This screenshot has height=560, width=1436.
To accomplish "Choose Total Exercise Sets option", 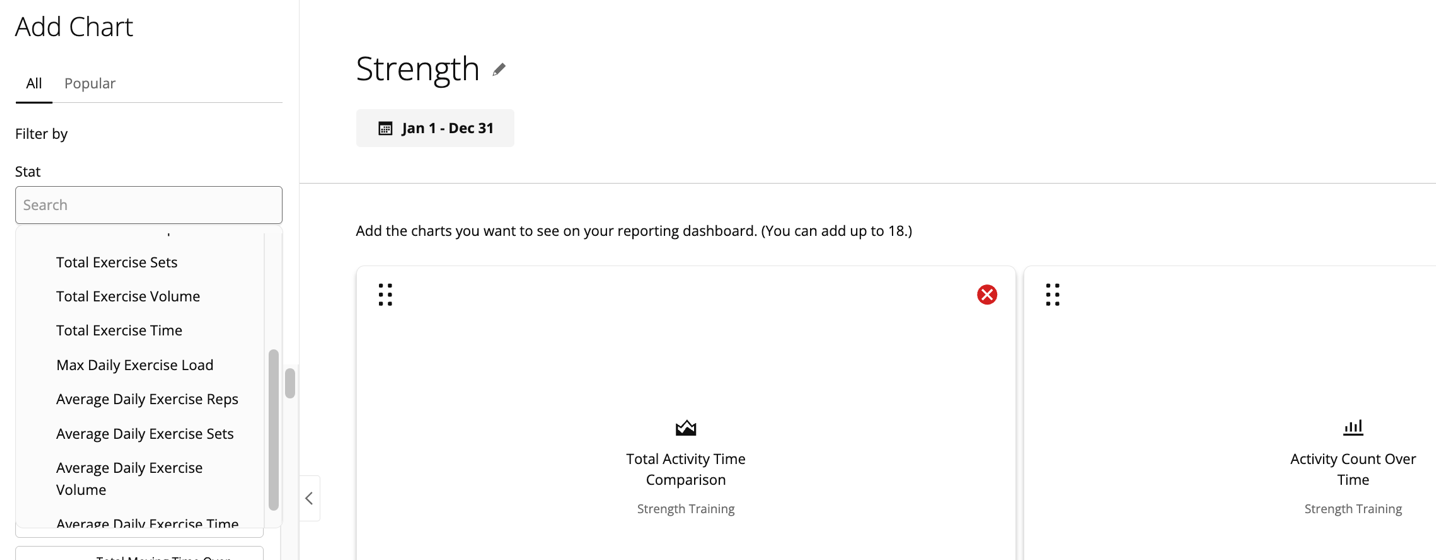I will pyautogui.click(x=117, y=262).
